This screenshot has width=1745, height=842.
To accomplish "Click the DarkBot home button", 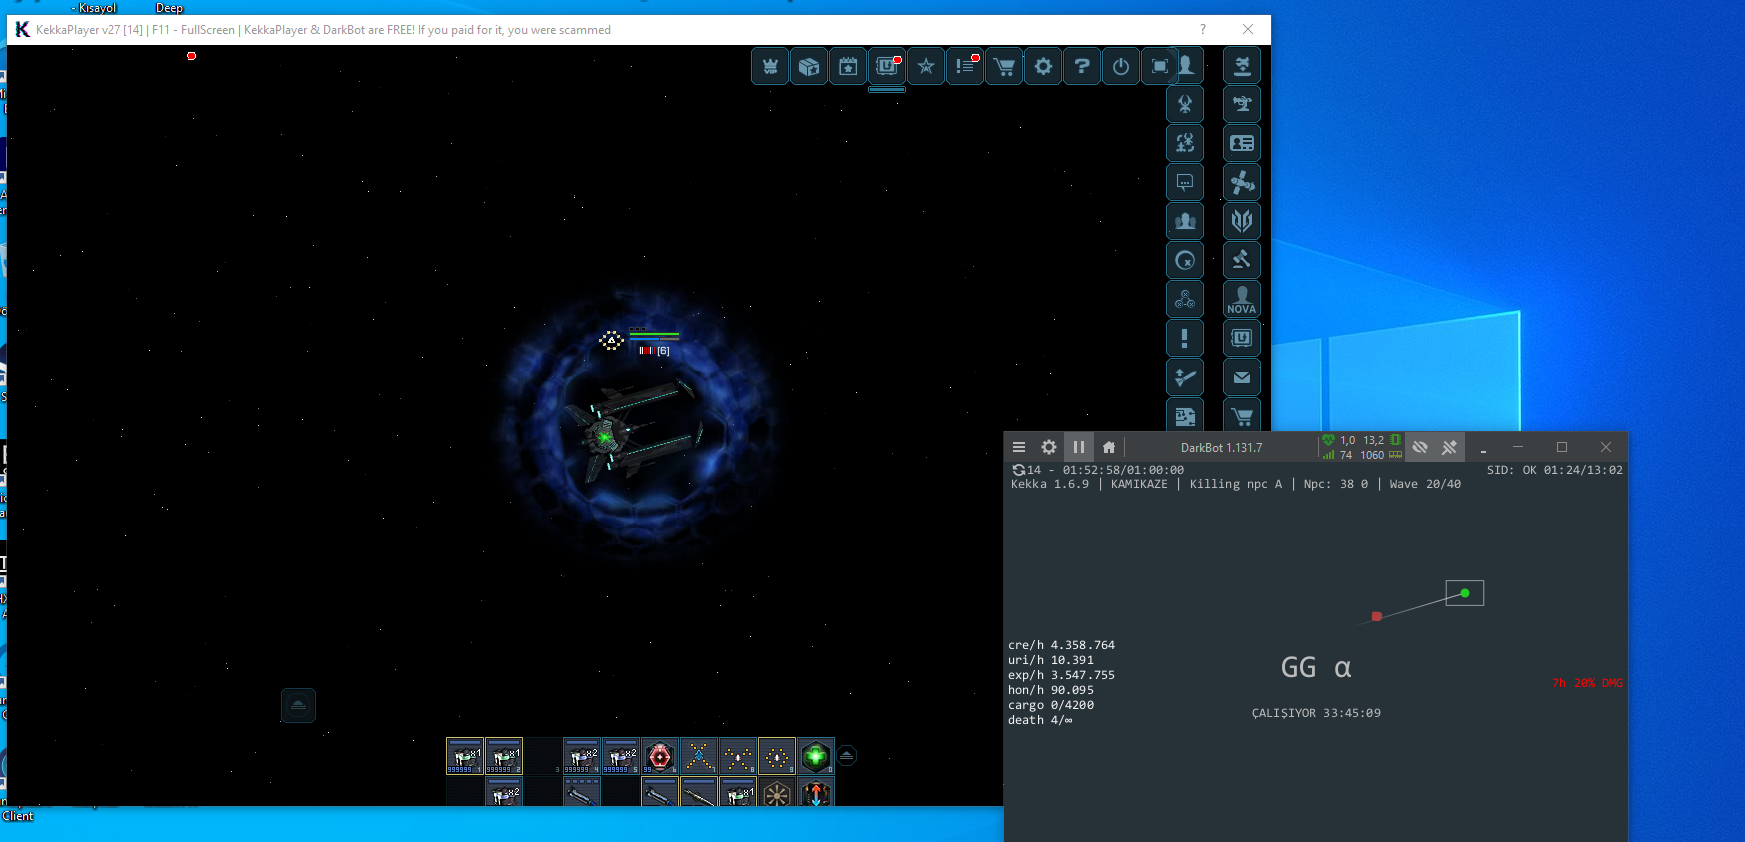I will (1109, 447).
